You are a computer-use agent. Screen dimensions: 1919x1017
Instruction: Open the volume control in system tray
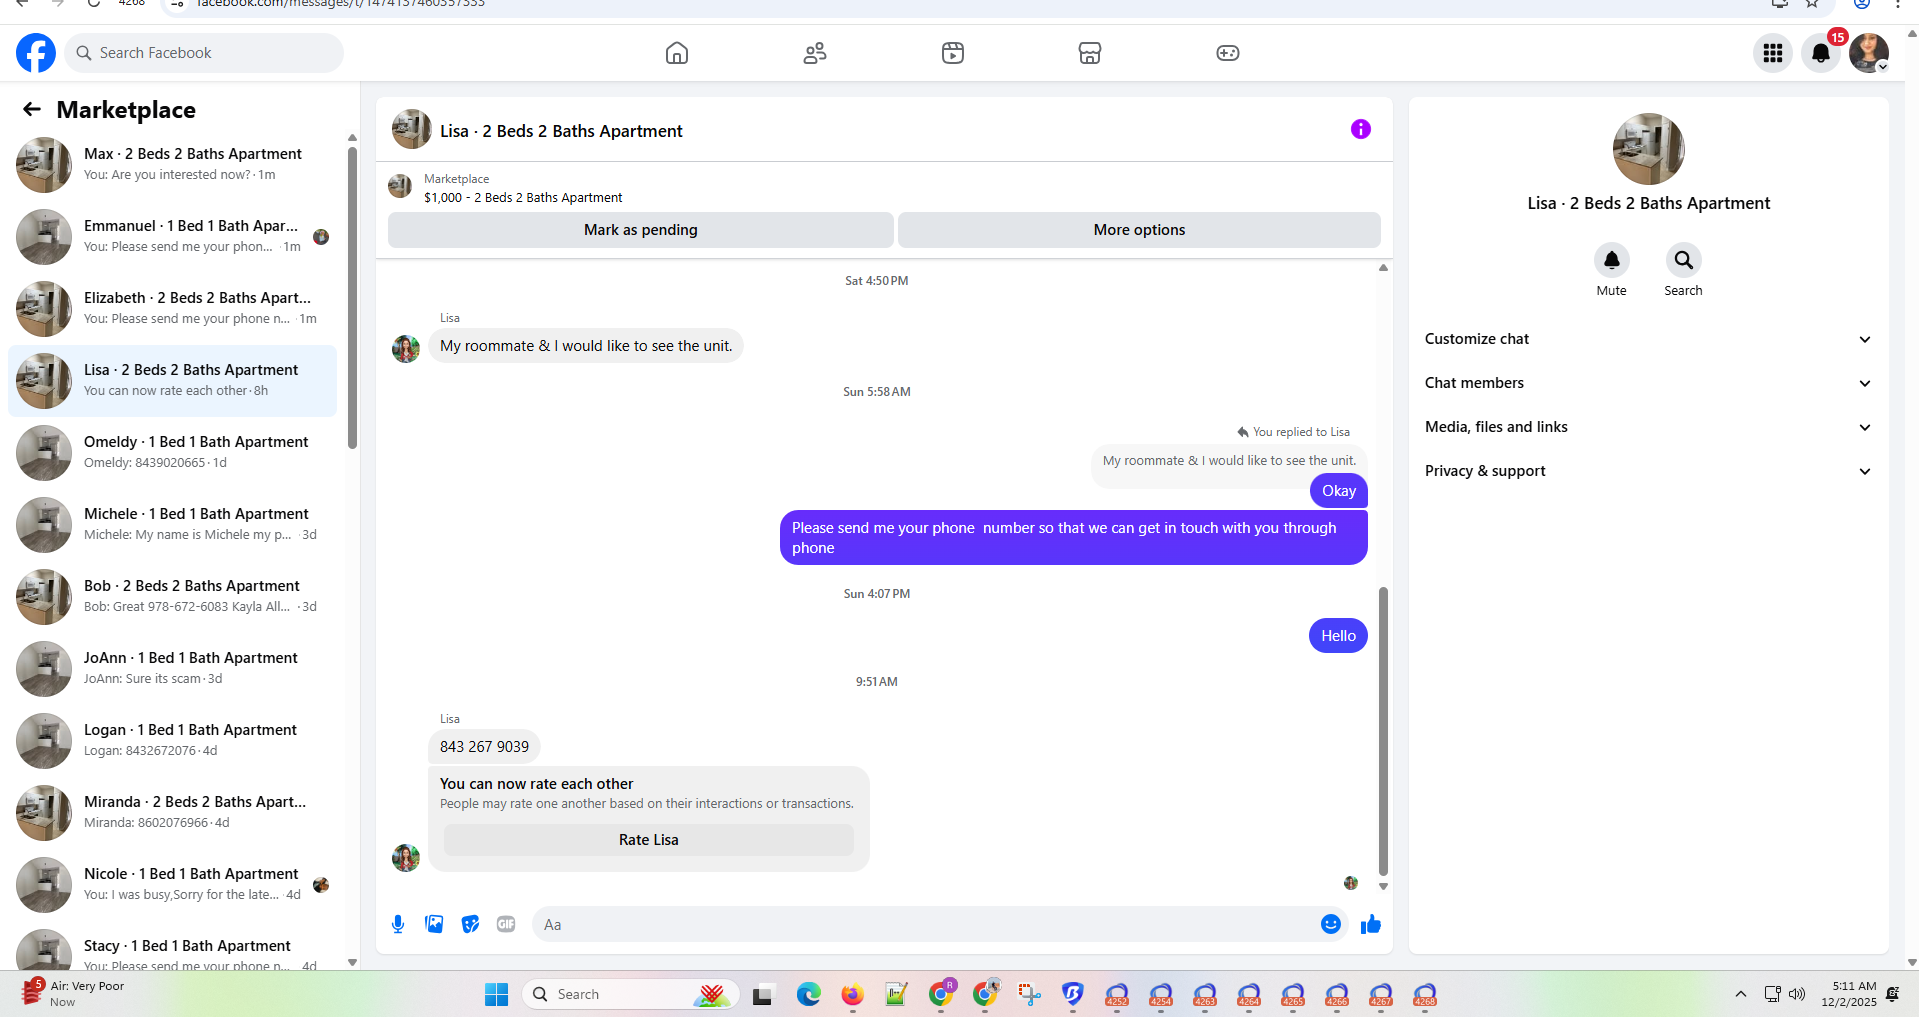point(1797,994)
